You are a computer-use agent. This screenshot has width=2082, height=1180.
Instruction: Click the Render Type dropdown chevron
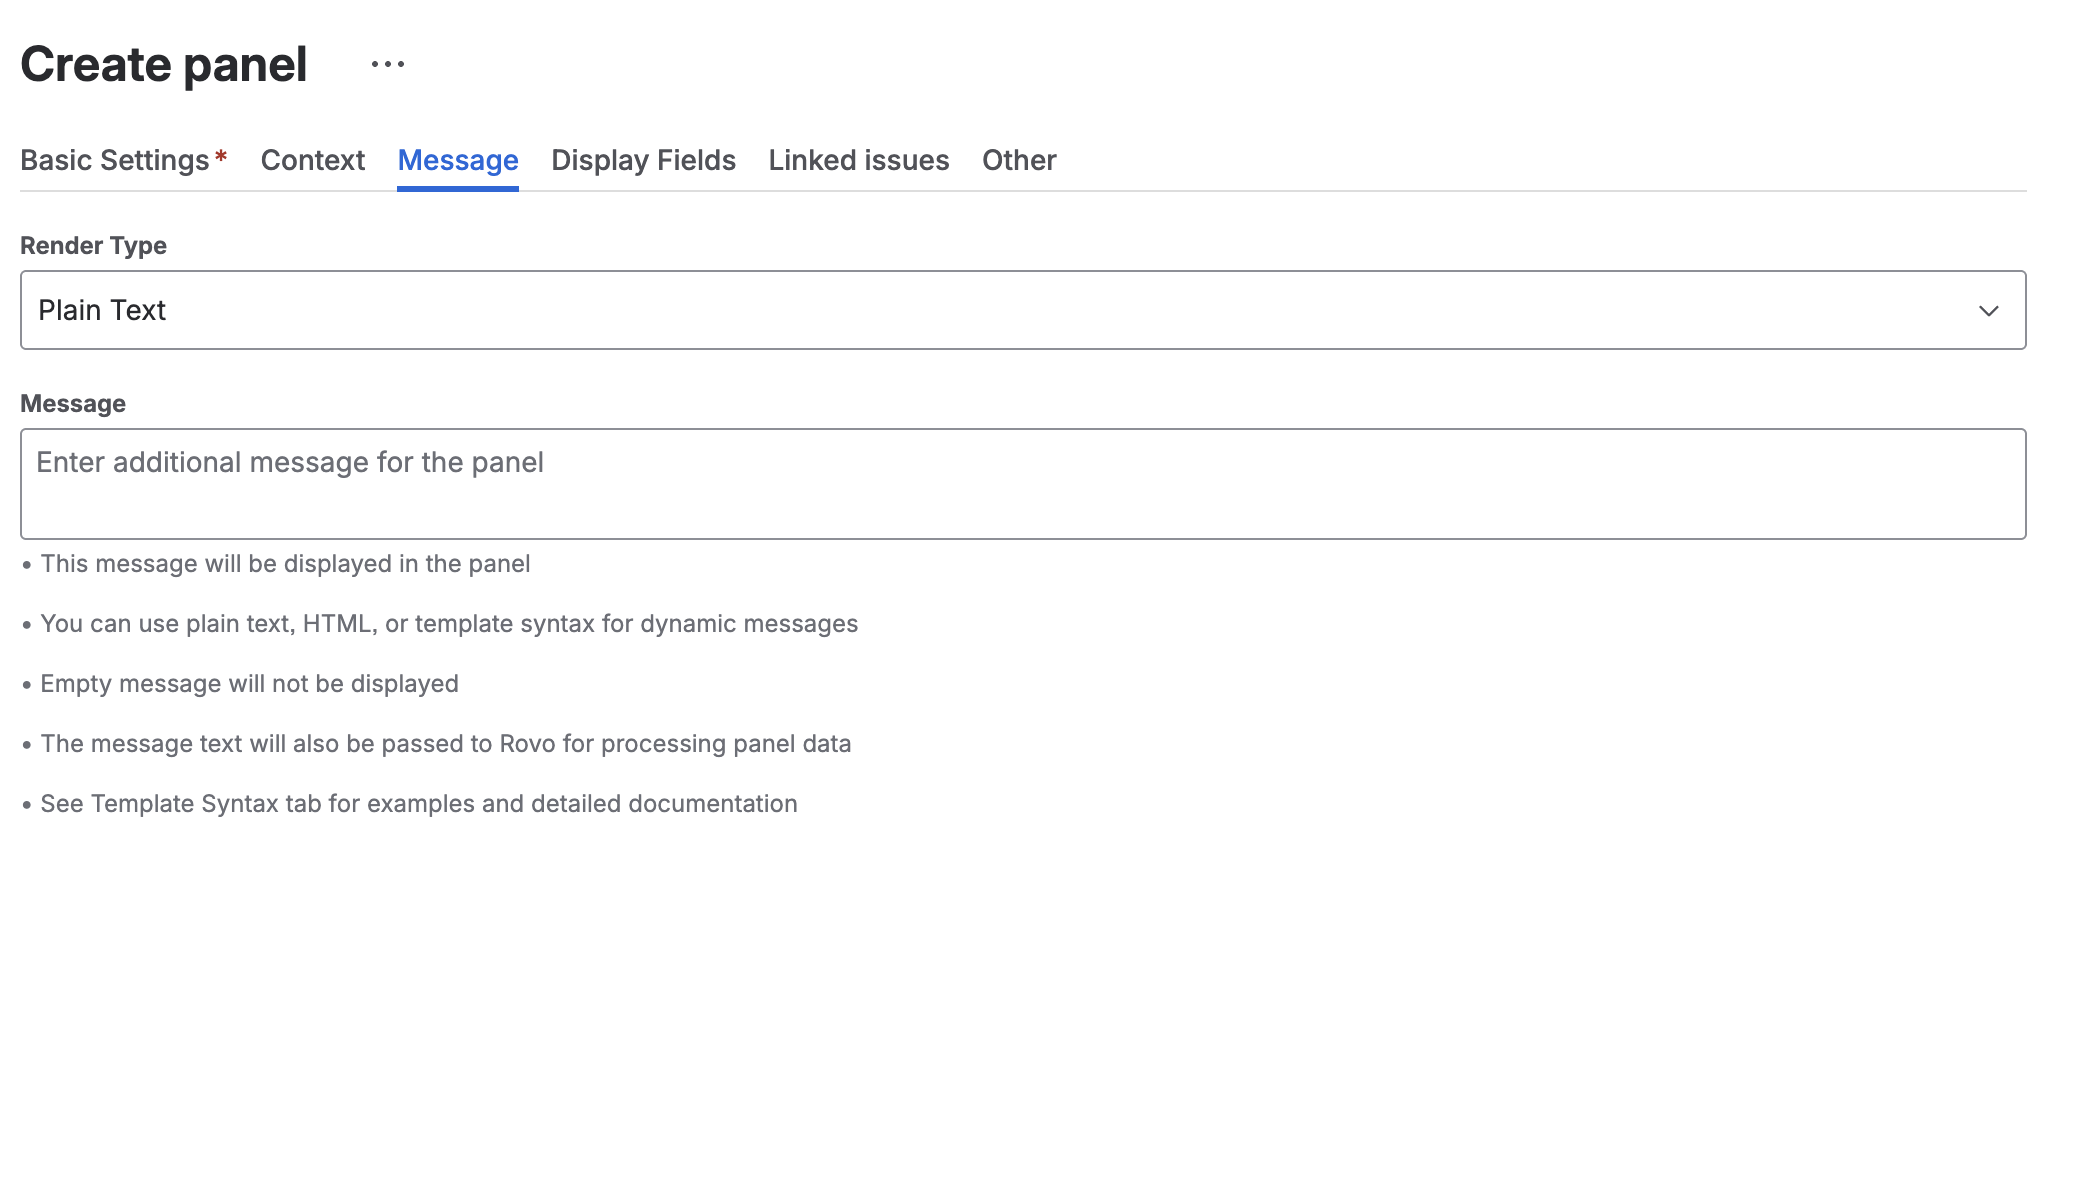pyautogui.click(x=1988, y=310)
